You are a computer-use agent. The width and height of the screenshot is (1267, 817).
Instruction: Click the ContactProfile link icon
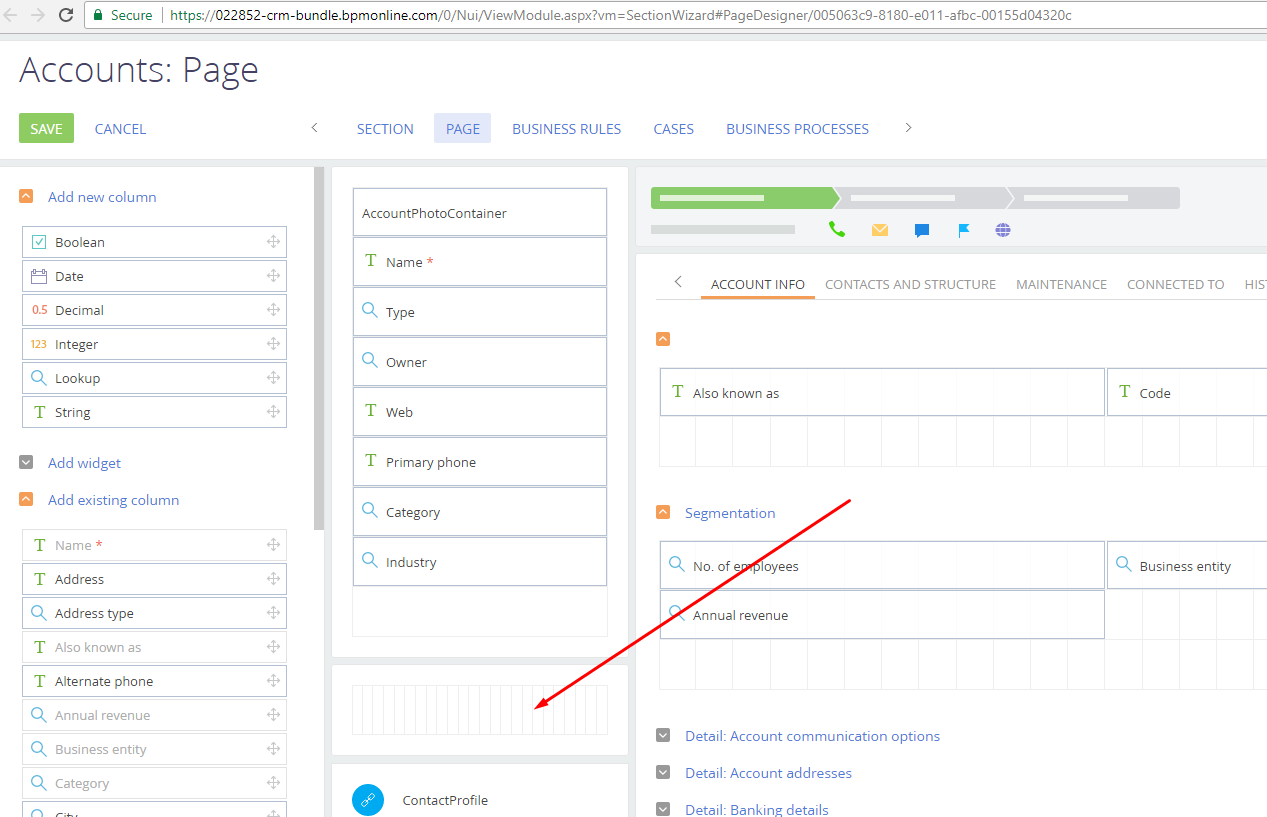coord(368,800)
